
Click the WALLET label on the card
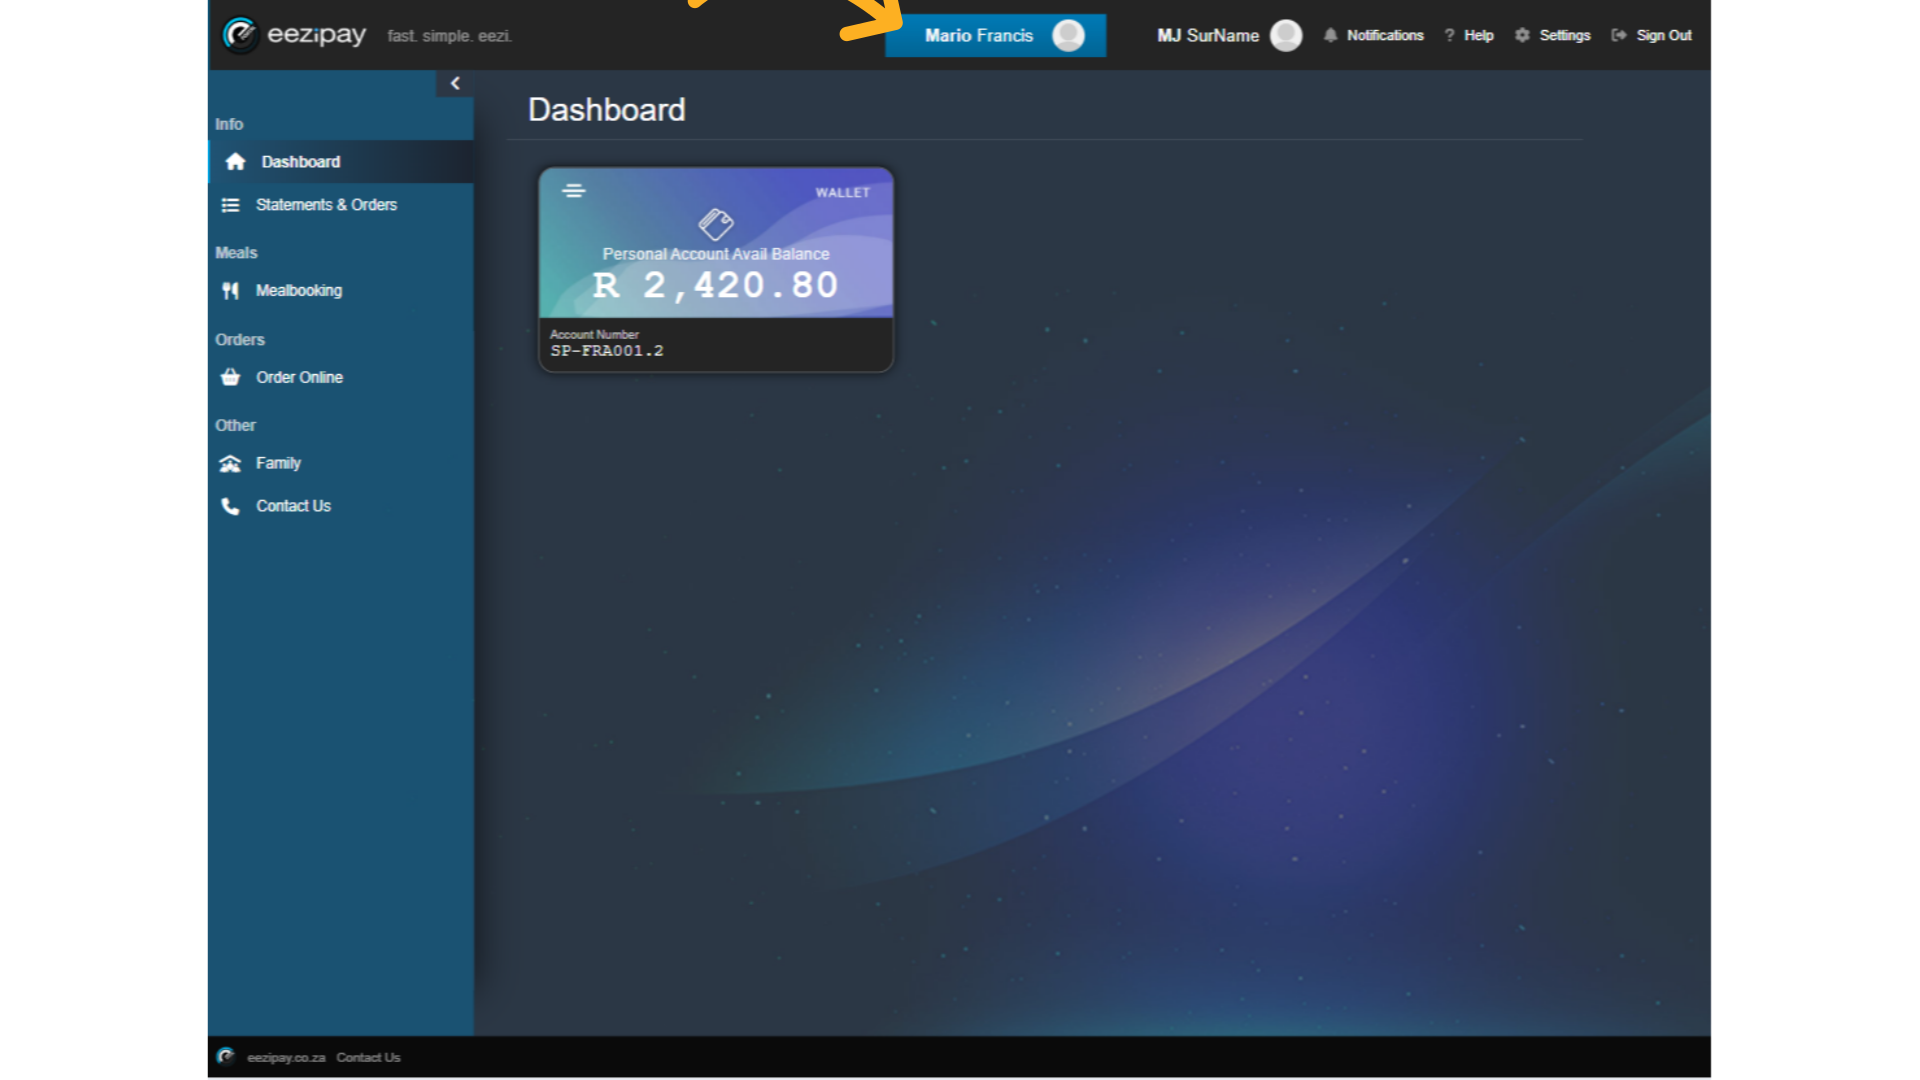tap(842, 193)
